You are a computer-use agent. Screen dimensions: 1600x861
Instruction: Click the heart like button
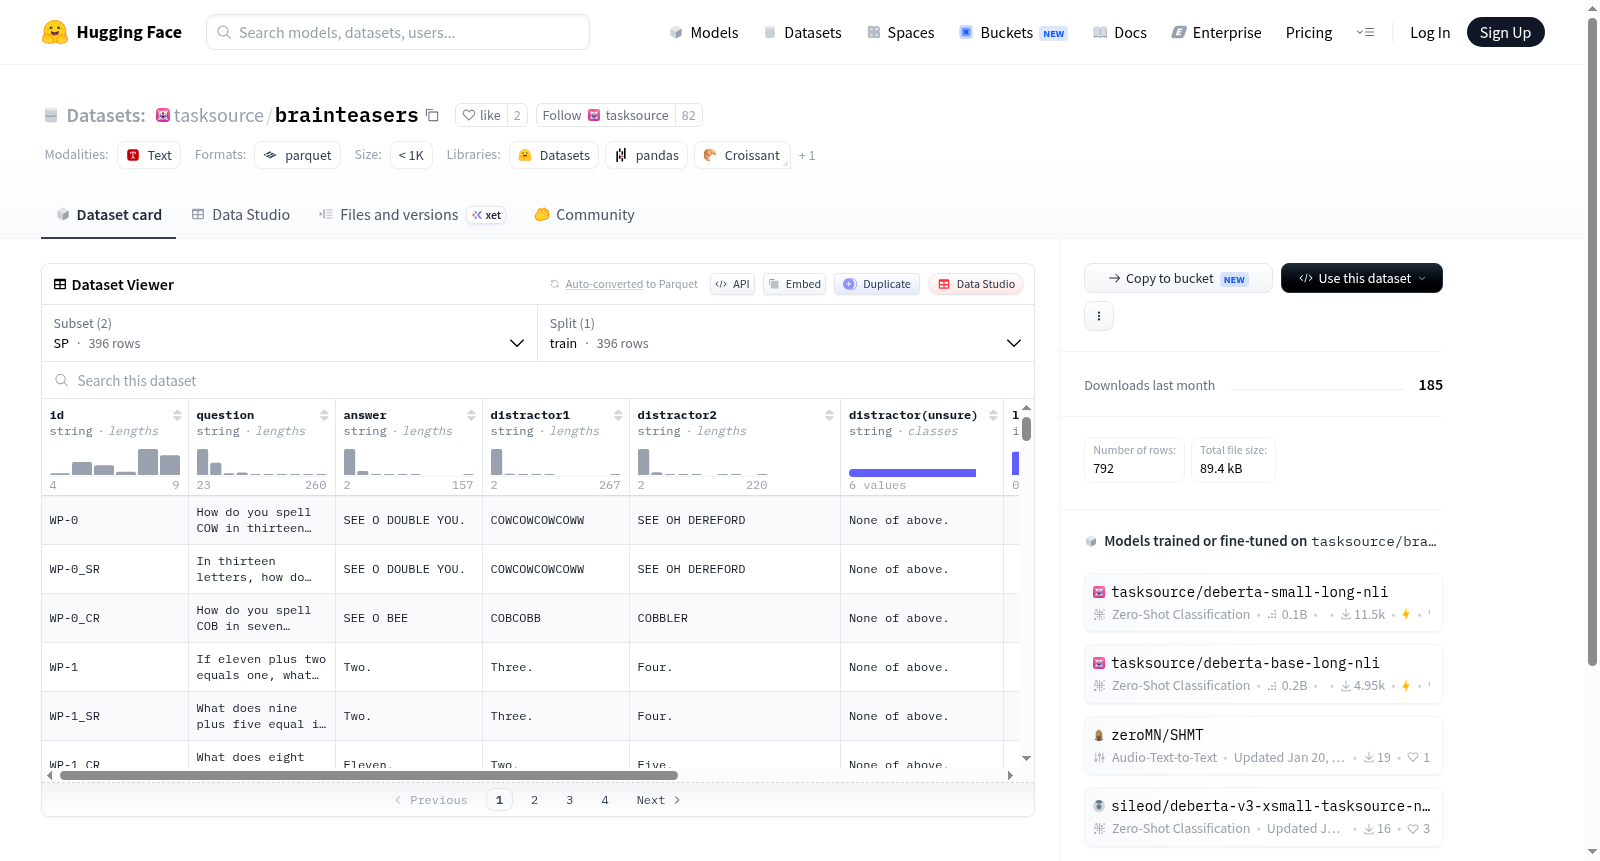point(481,115)
